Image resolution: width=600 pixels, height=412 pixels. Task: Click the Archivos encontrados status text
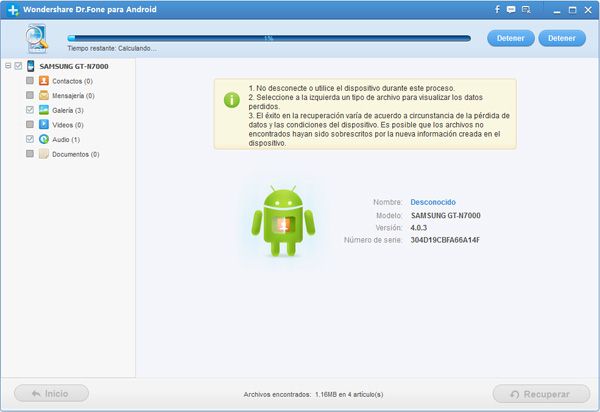click(313, 394)
